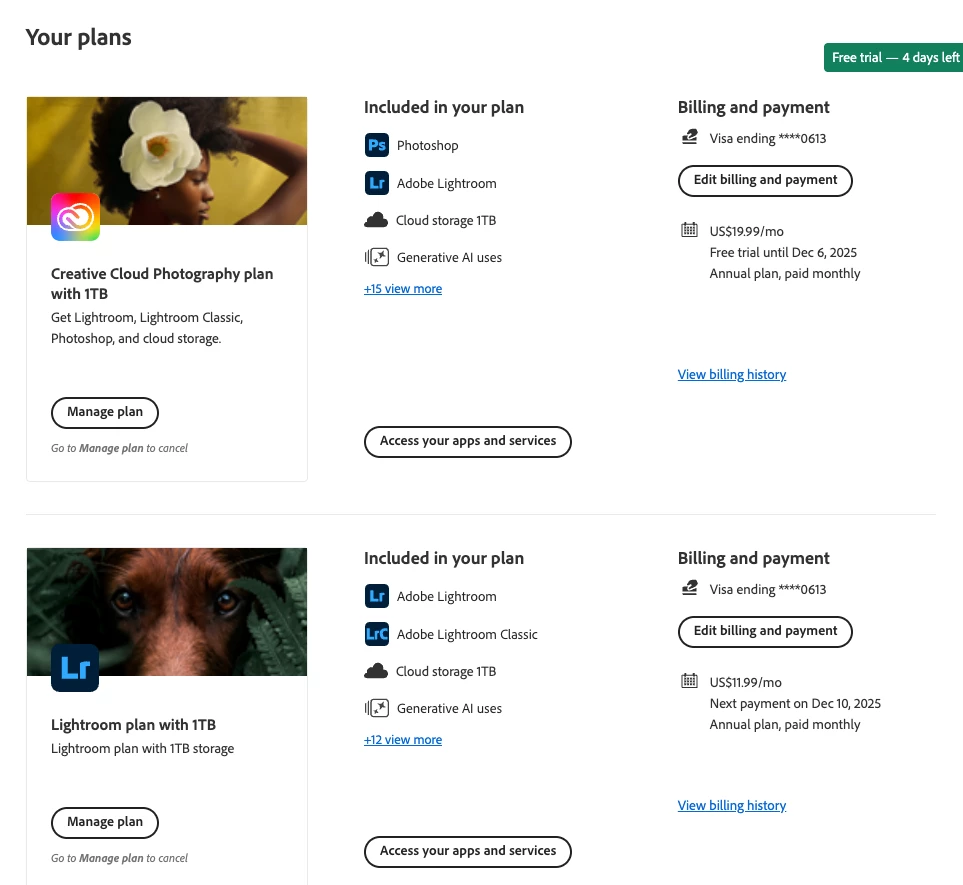Click the Generative AI icon in Photography plan
The width and height of the screenshot is (963, 885).
pyautogui.click(x=376, y=257)
